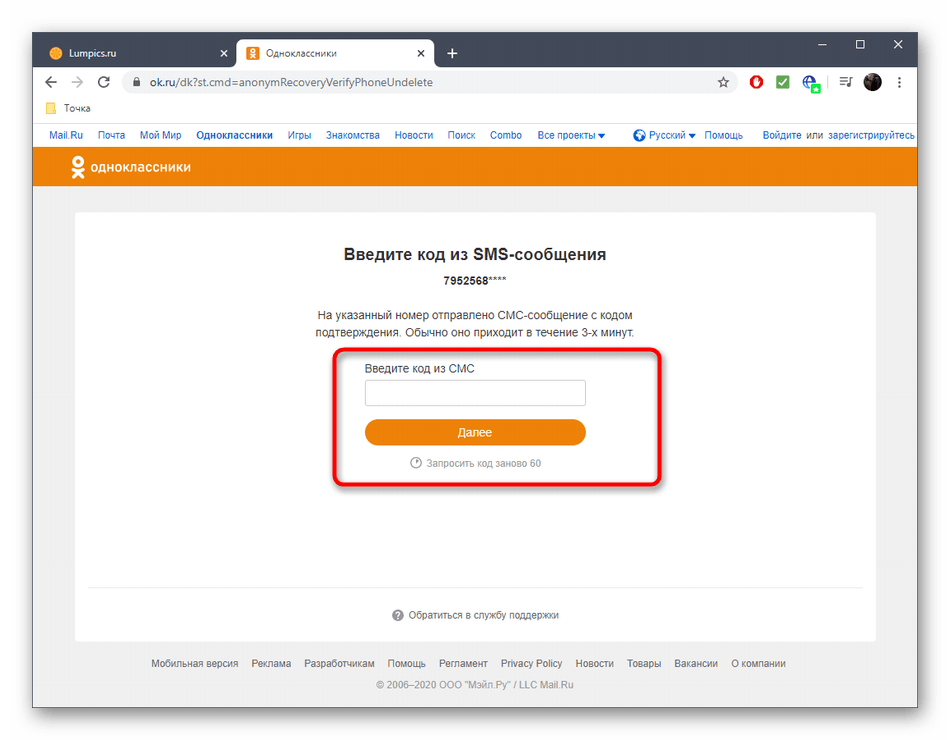Click the lock icon in the address bar
950x740 pixels.
[x=135, y=82]
